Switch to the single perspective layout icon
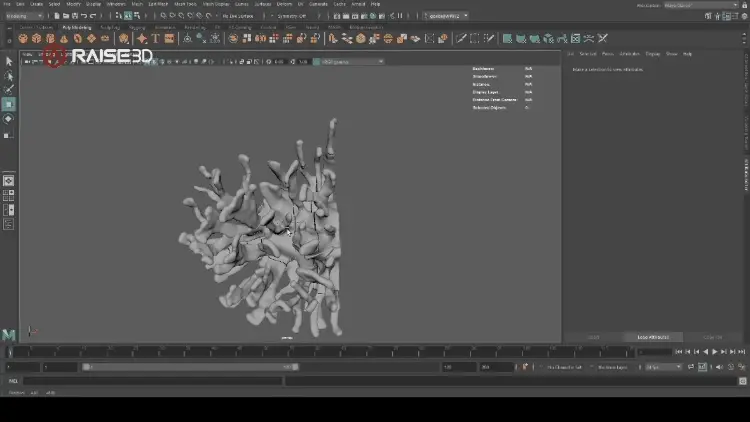Screen dimensions: 750x422 coord(9,181)
